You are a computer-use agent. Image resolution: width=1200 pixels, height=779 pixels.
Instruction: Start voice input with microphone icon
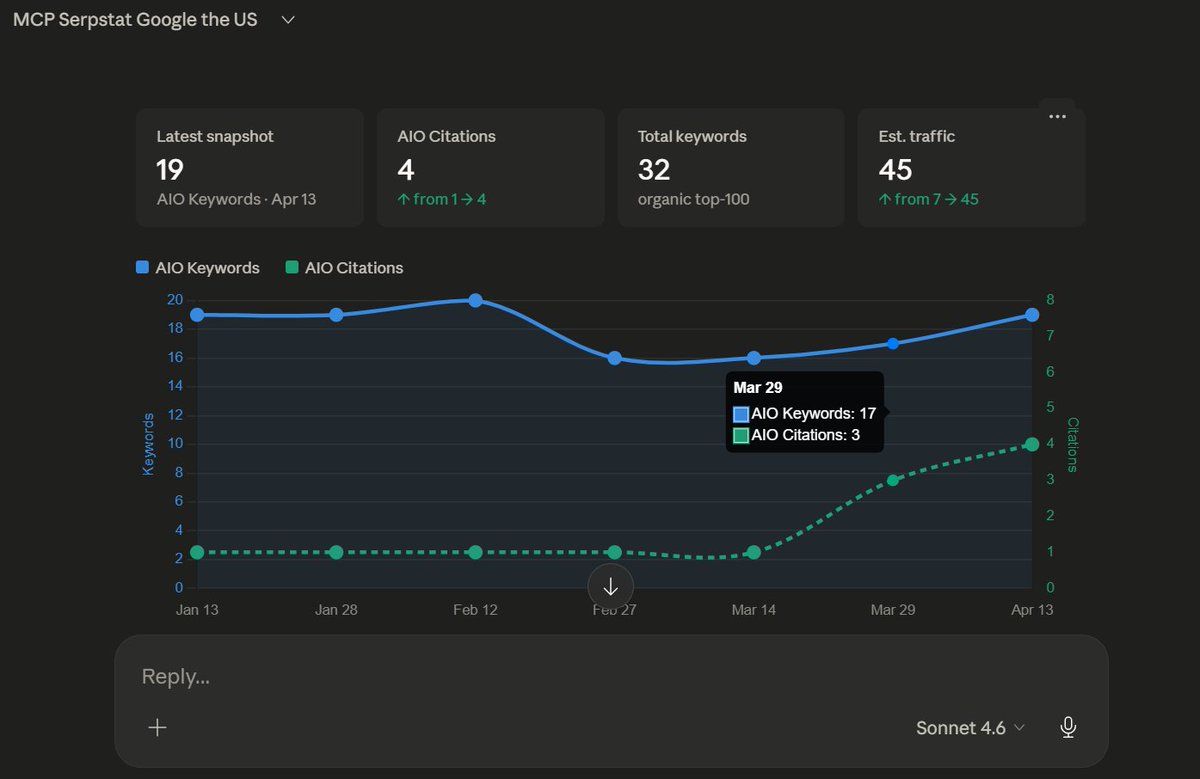(1068, 727)
